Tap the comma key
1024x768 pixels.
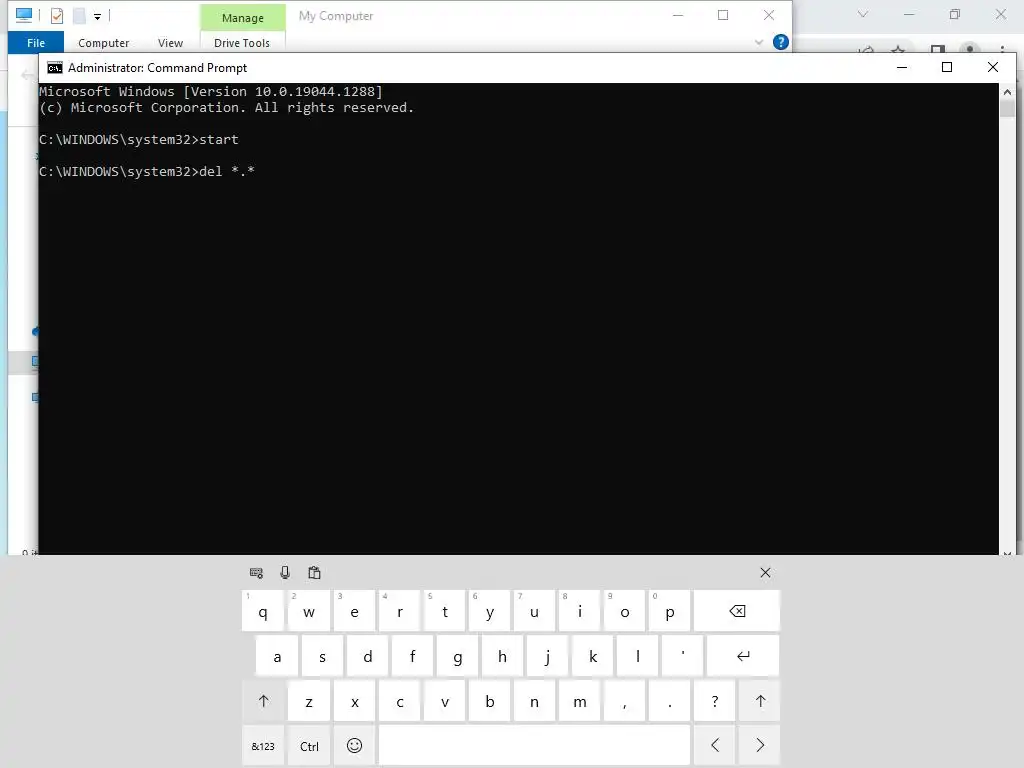click(x=624, y=701)
